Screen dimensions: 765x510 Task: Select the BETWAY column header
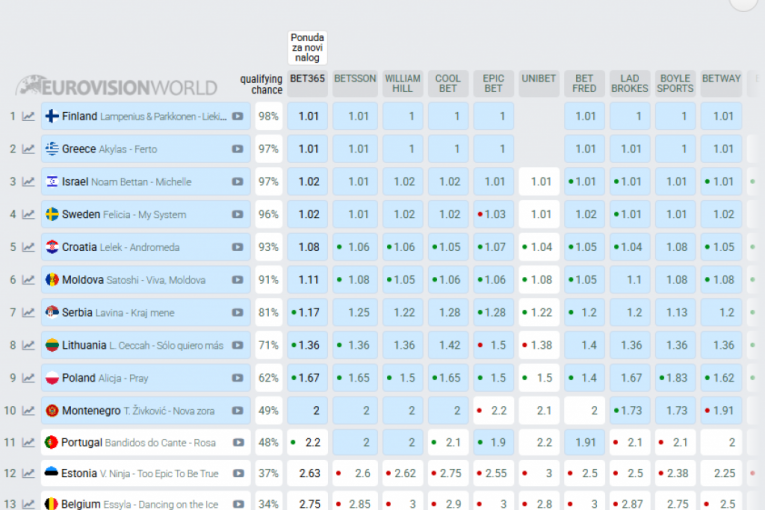point(721,83)
